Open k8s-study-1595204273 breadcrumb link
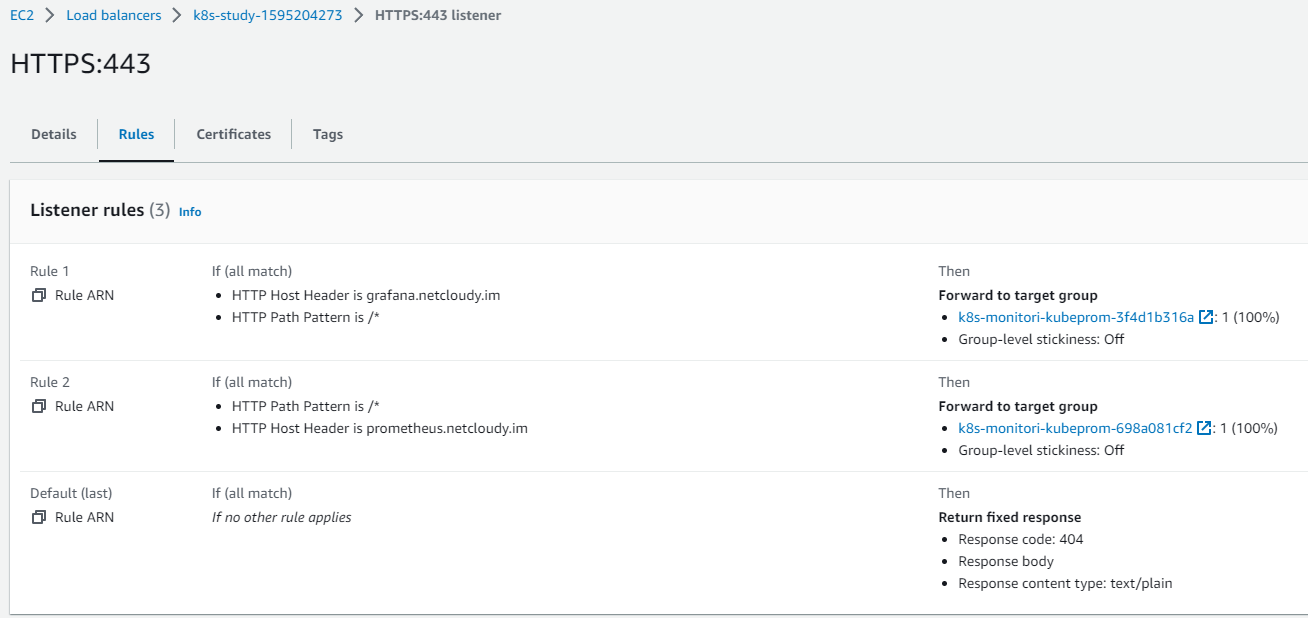The image size is (1308, 618). coord(266,16)
